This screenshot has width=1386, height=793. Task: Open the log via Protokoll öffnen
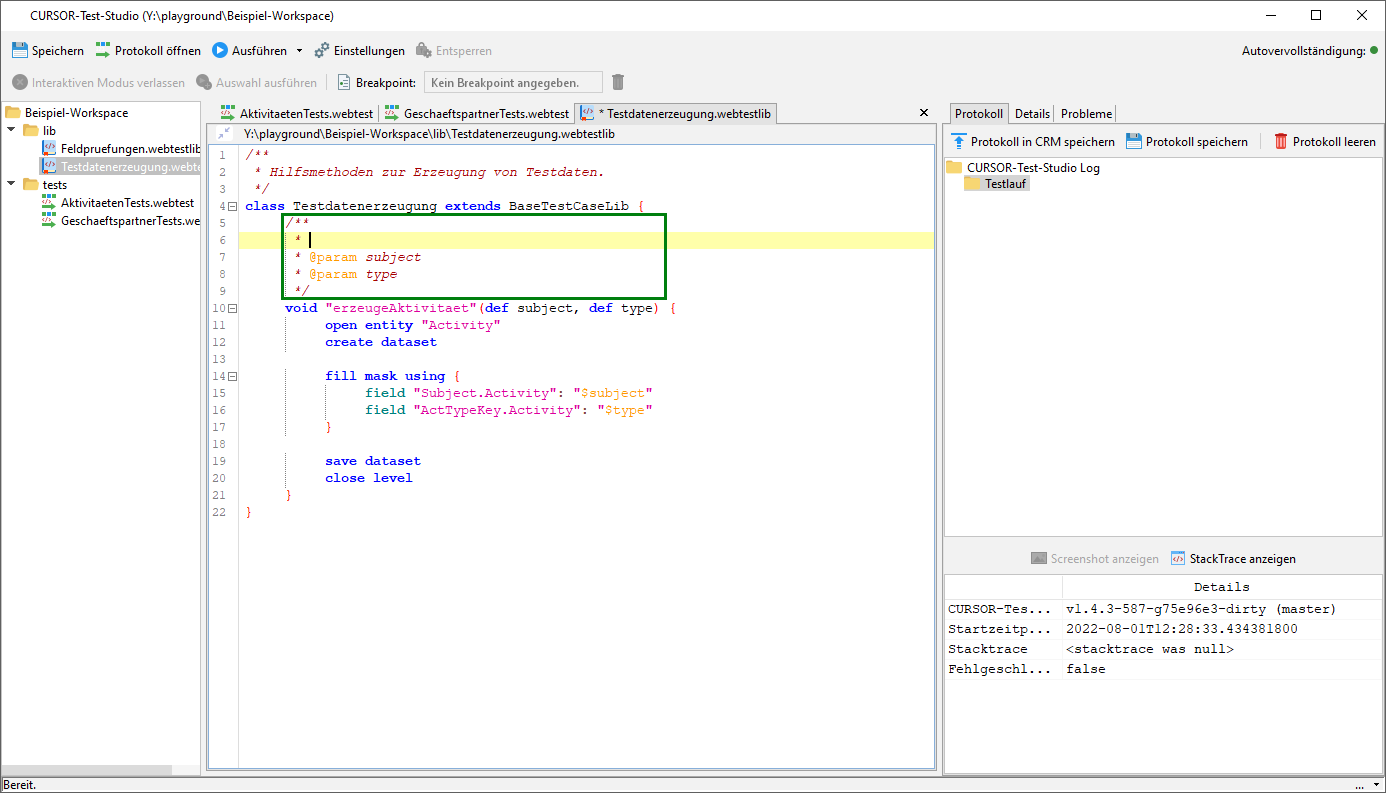point(148,51)
